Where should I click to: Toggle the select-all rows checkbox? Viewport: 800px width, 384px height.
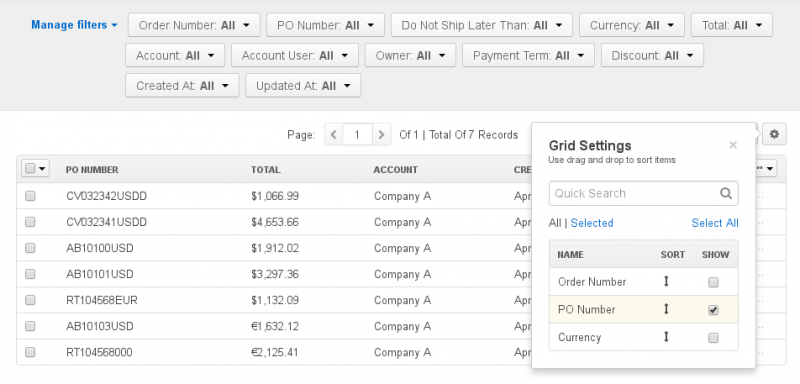30,168
